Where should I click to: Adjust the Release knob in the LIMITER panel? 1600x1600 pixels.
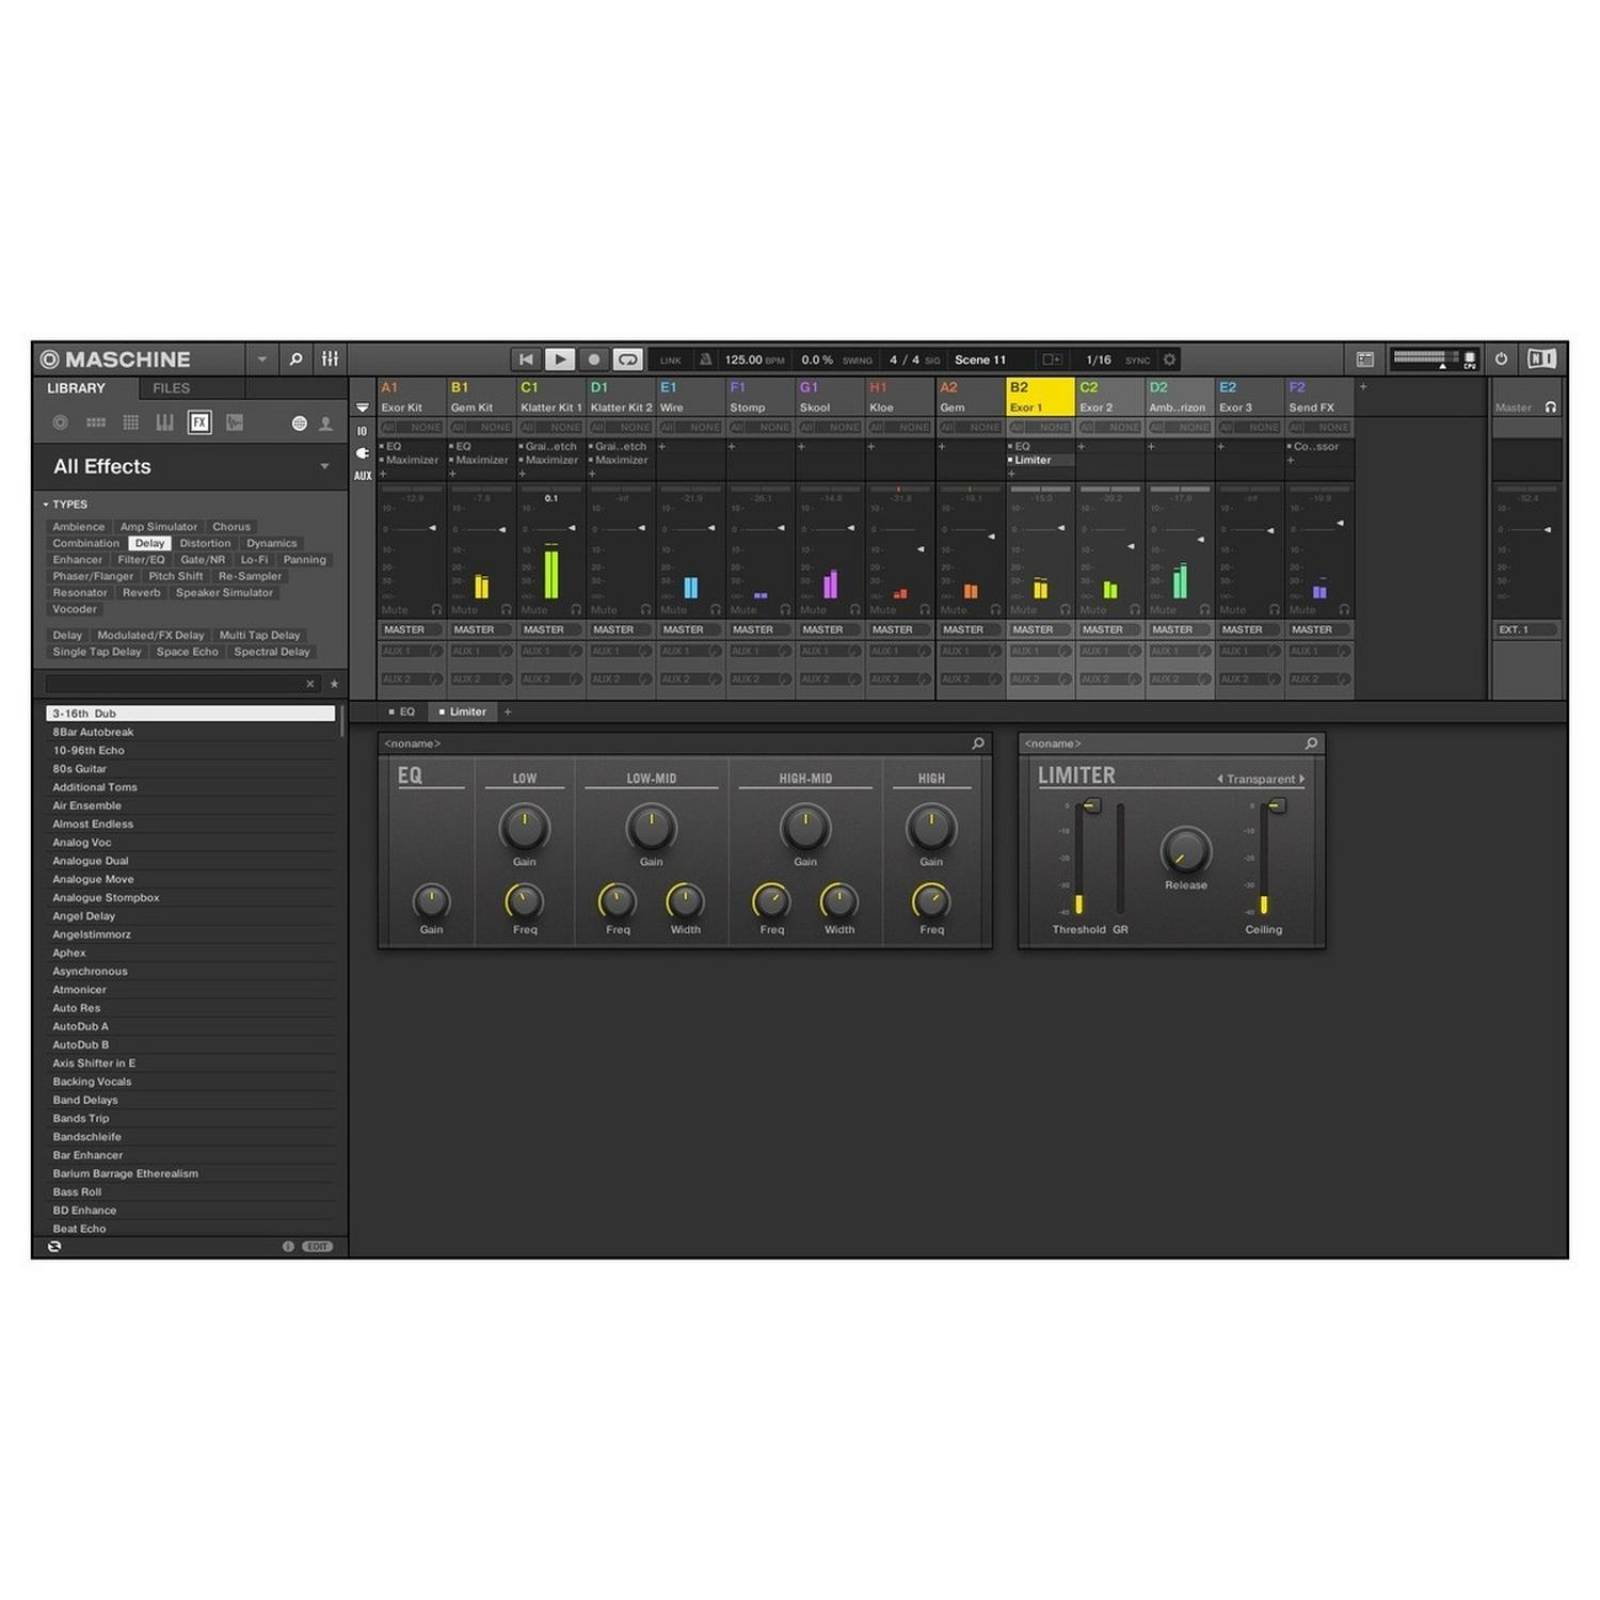1184,852
